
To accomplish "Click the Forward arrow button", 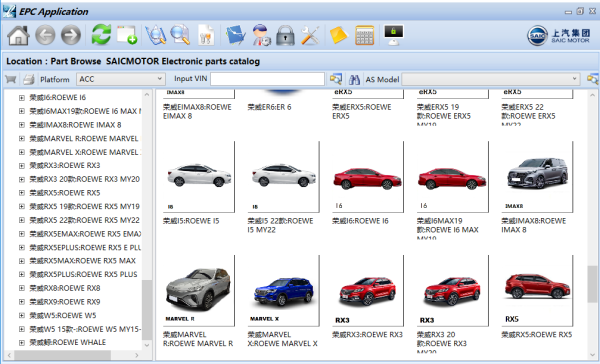I will (x=71, y=36).
